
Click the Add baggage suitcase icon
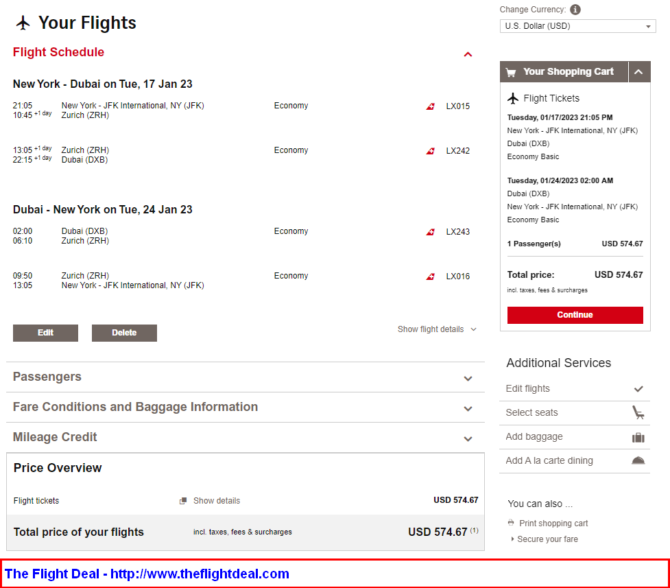click(638, 437)
